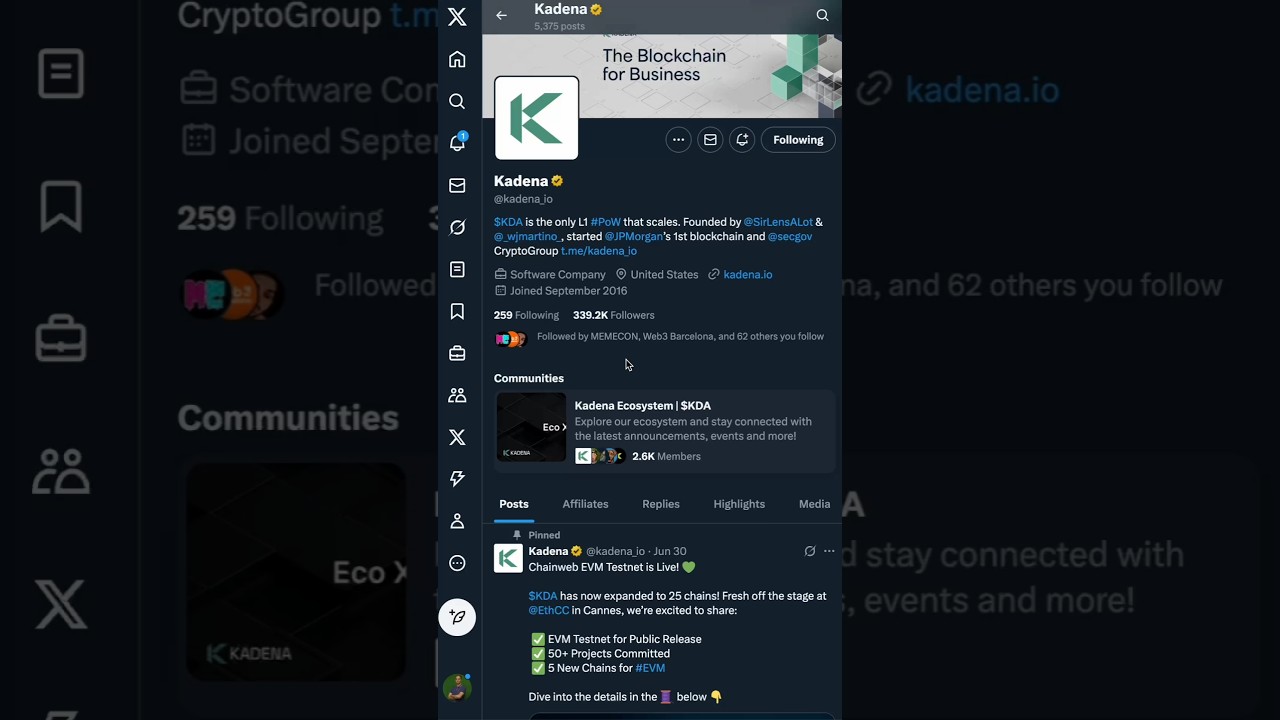
Task: Click the compose post button
Action: click(x=457, y=617)
